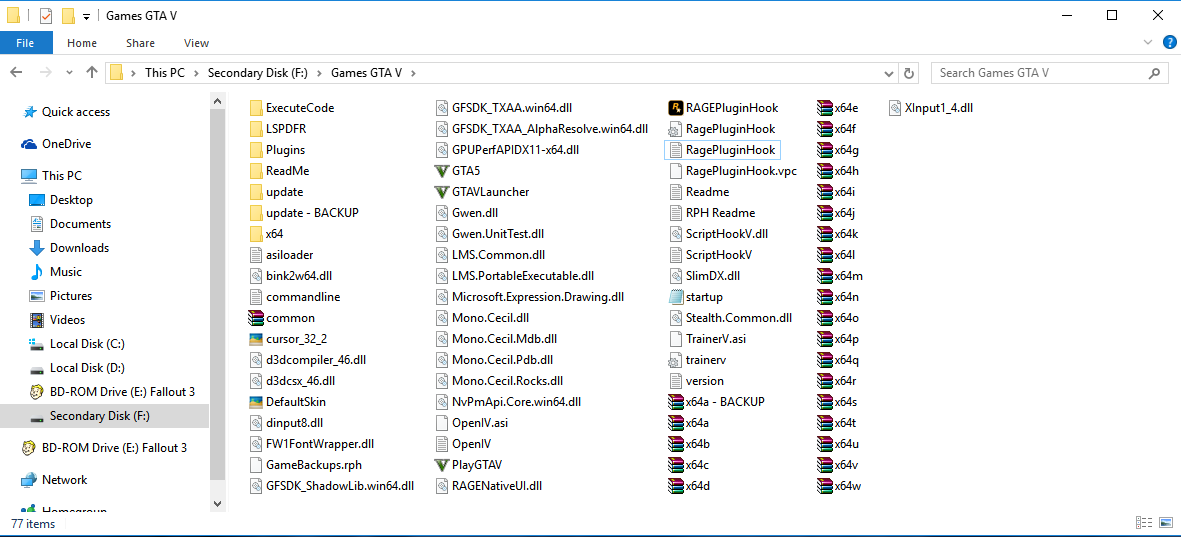Select Videos in the navigation pane
Screen dimensions: 1181x537
point(67,320)
